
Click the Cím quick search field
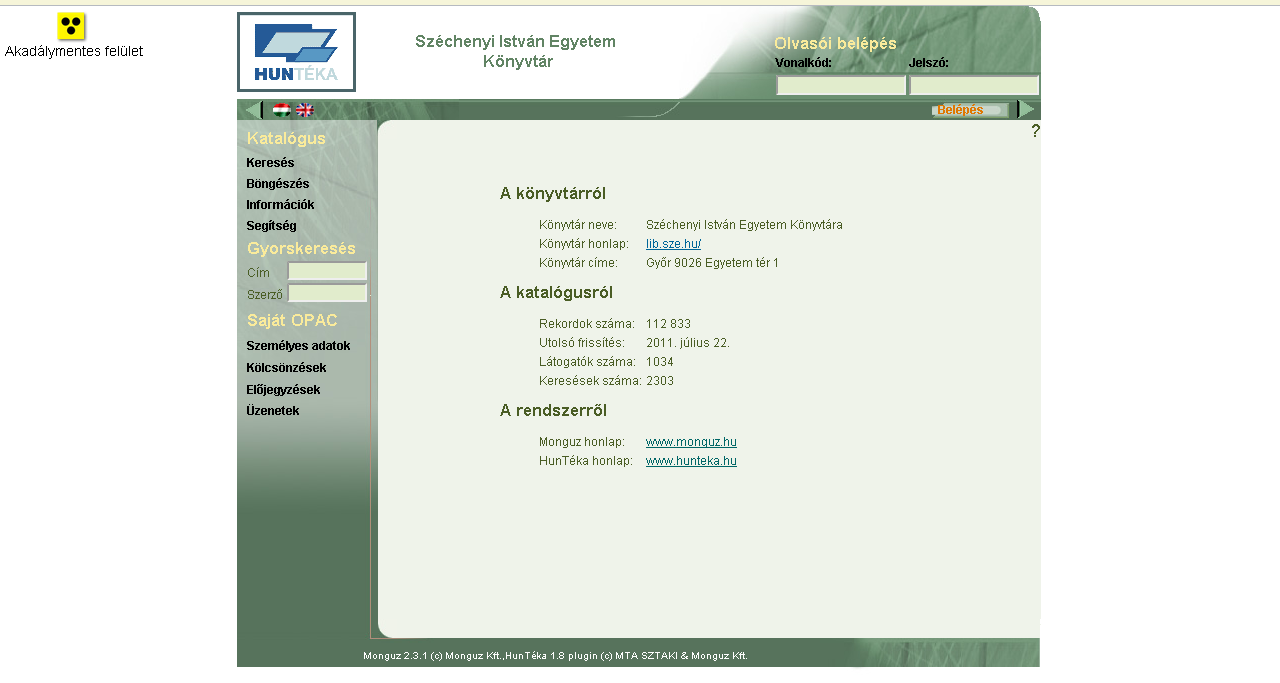pos(327,272)
